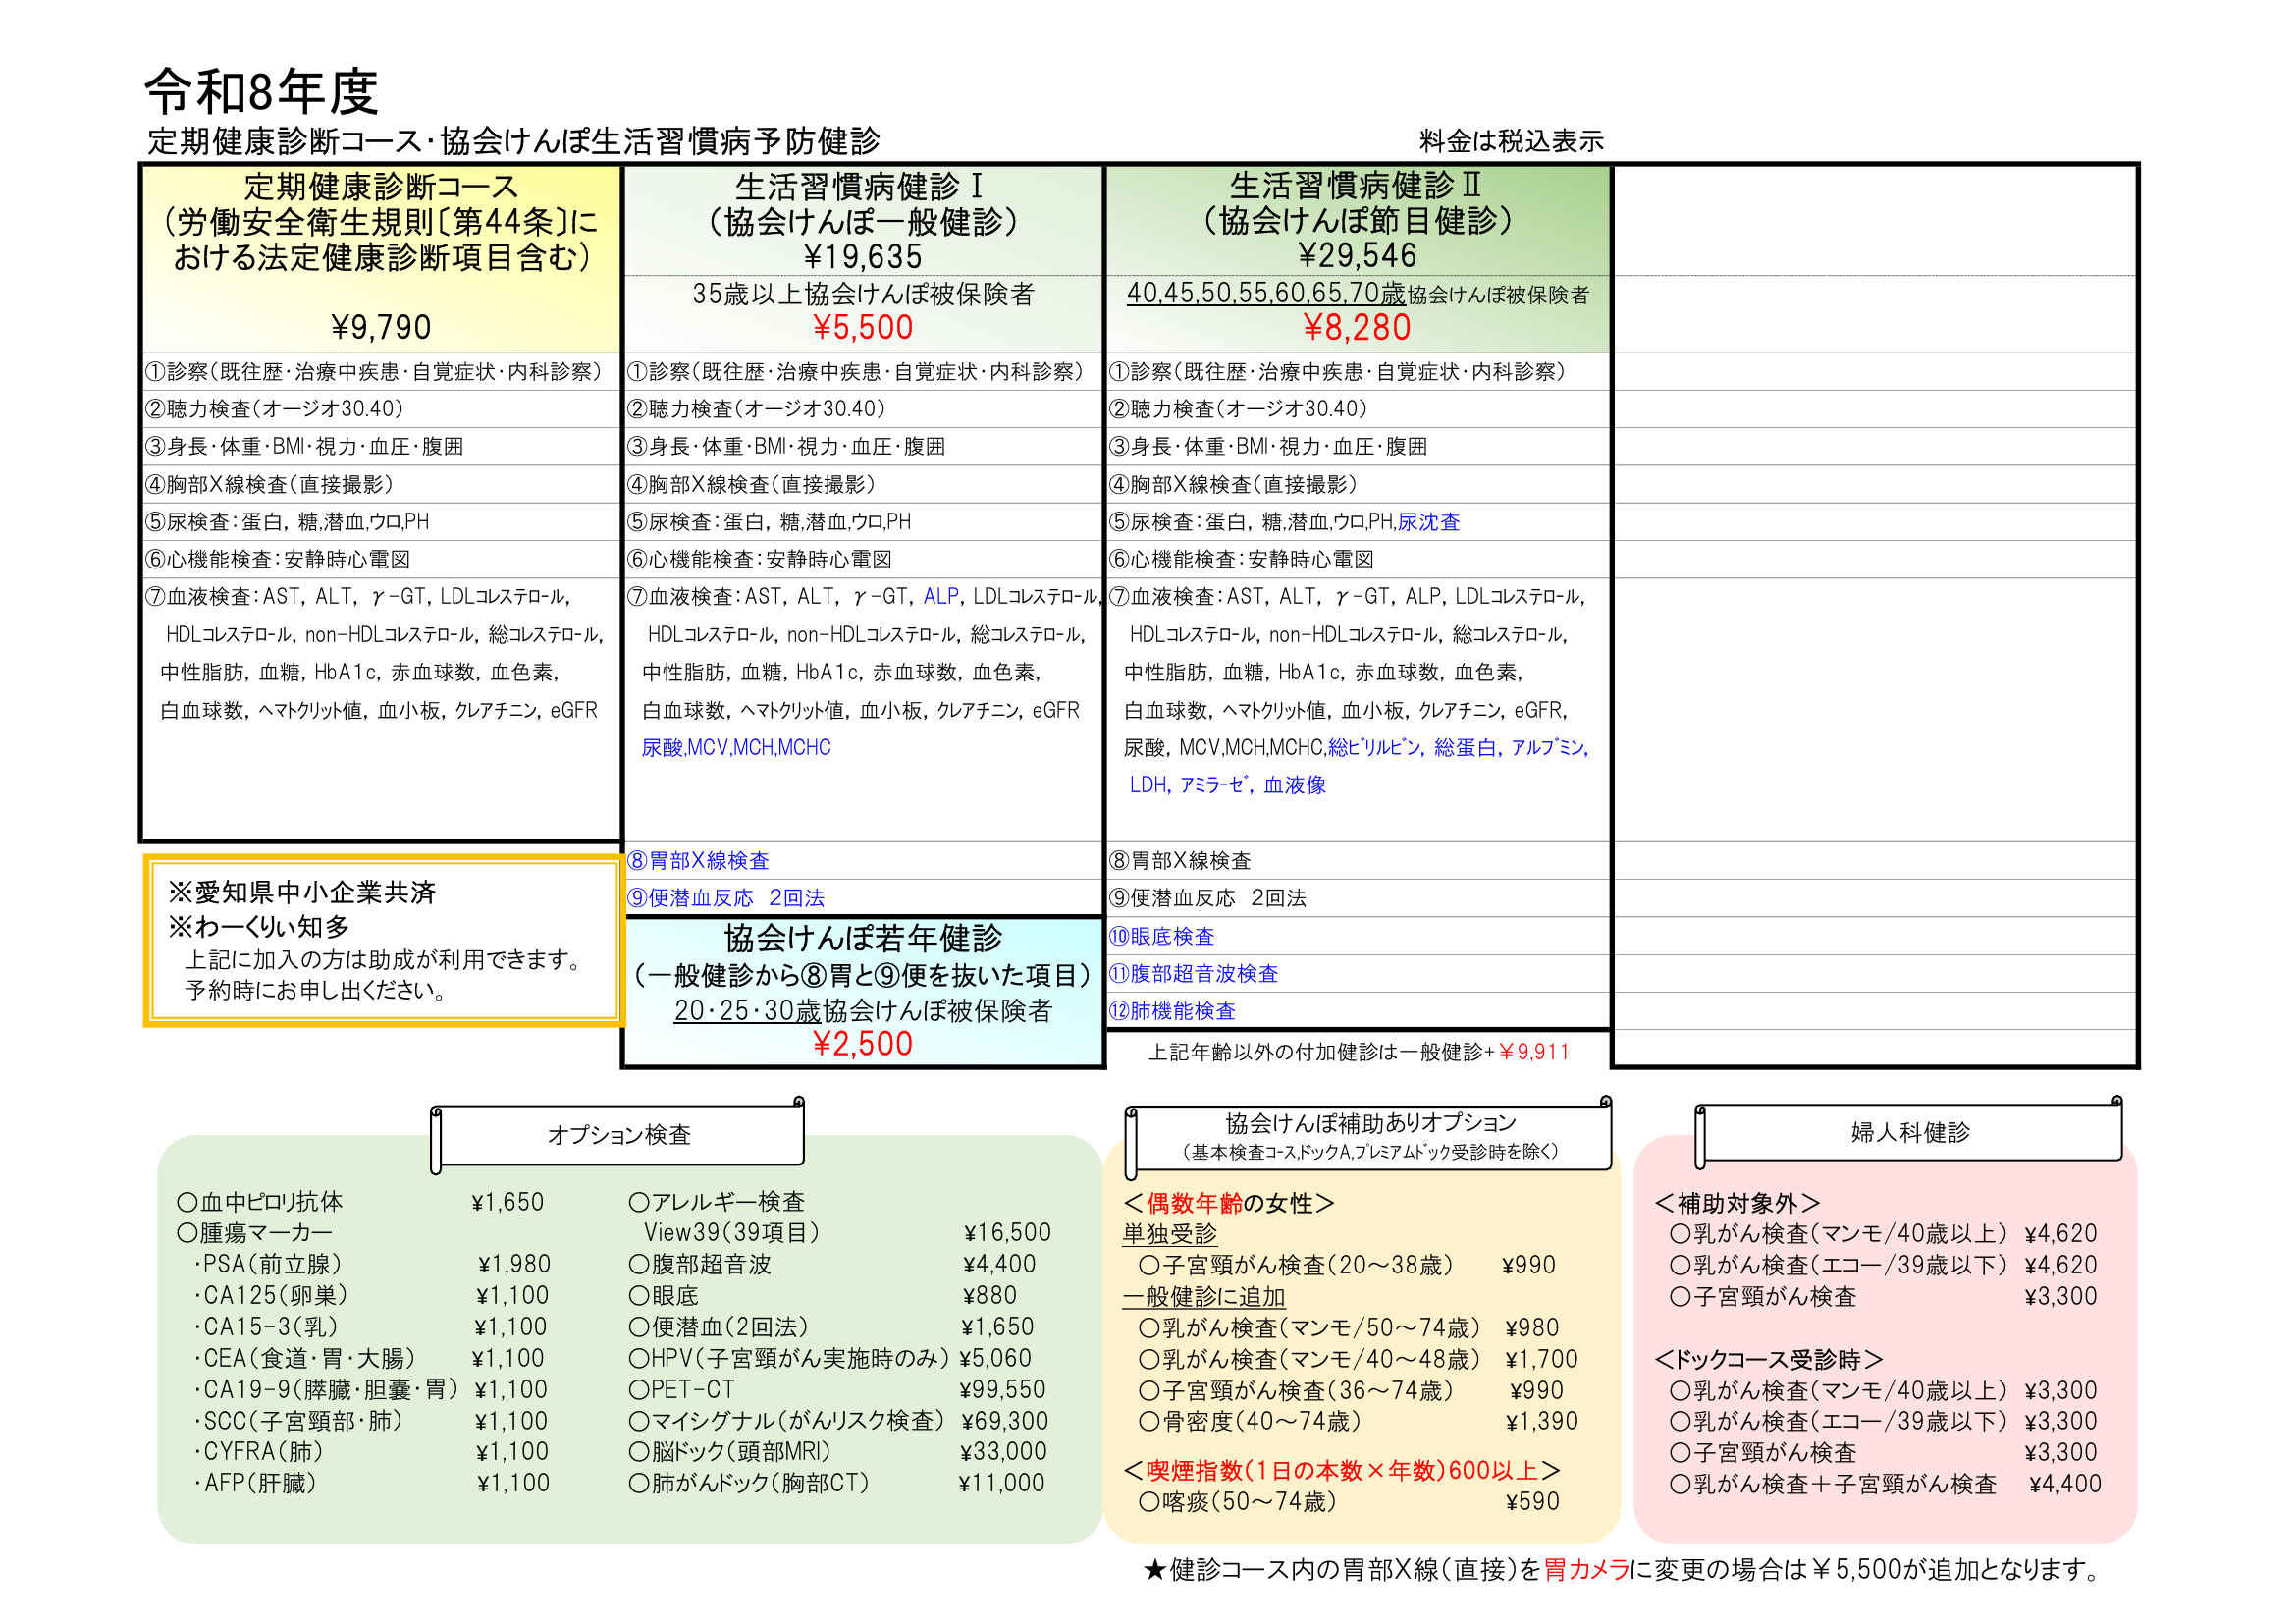Click blue '⑧胃部X線検査' in column I
Image resolution: width=2296 pixels, height=1624 pixels.
point(698,861)
